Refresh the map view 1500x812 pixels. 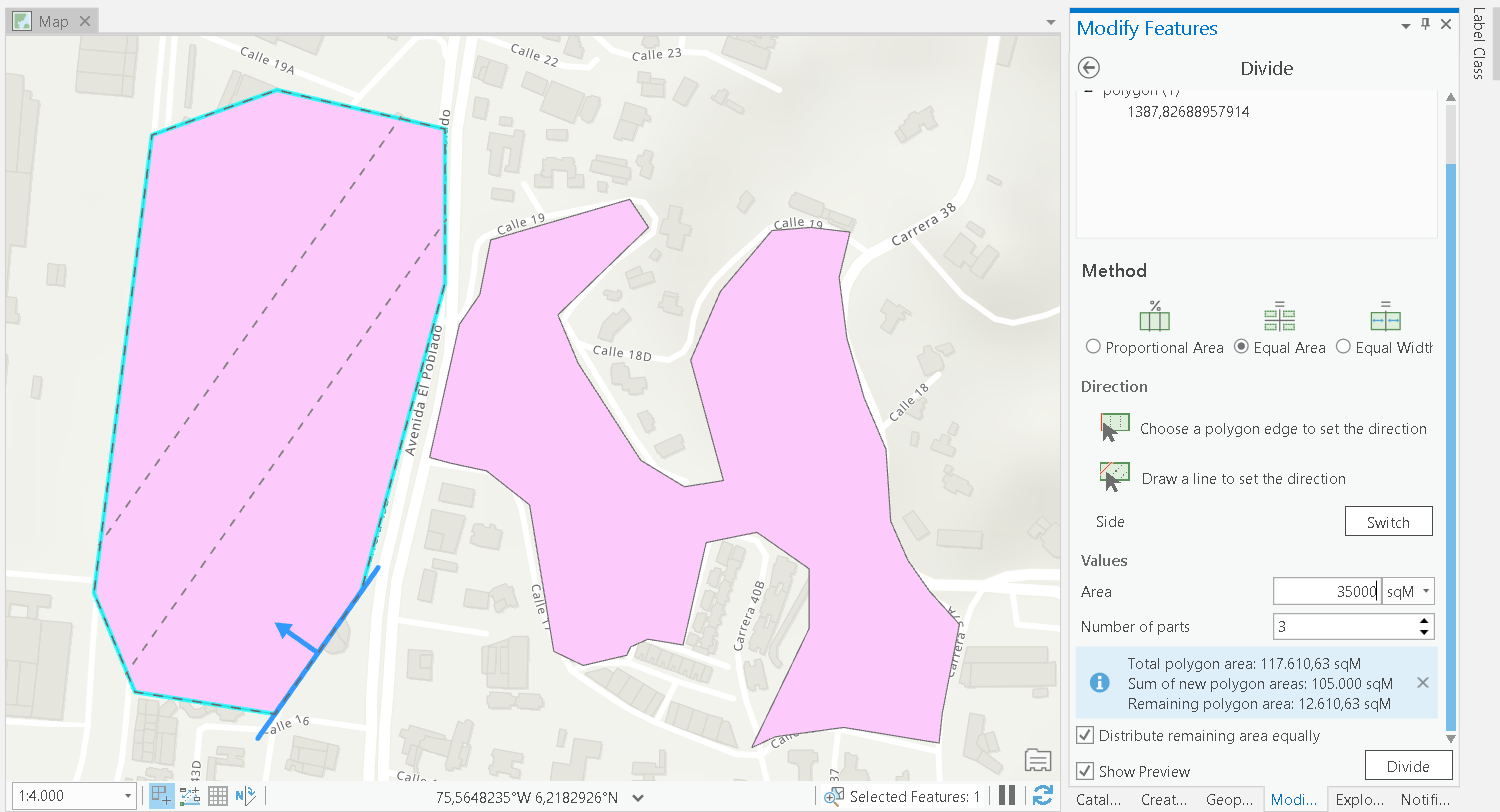coord(1041,796)
